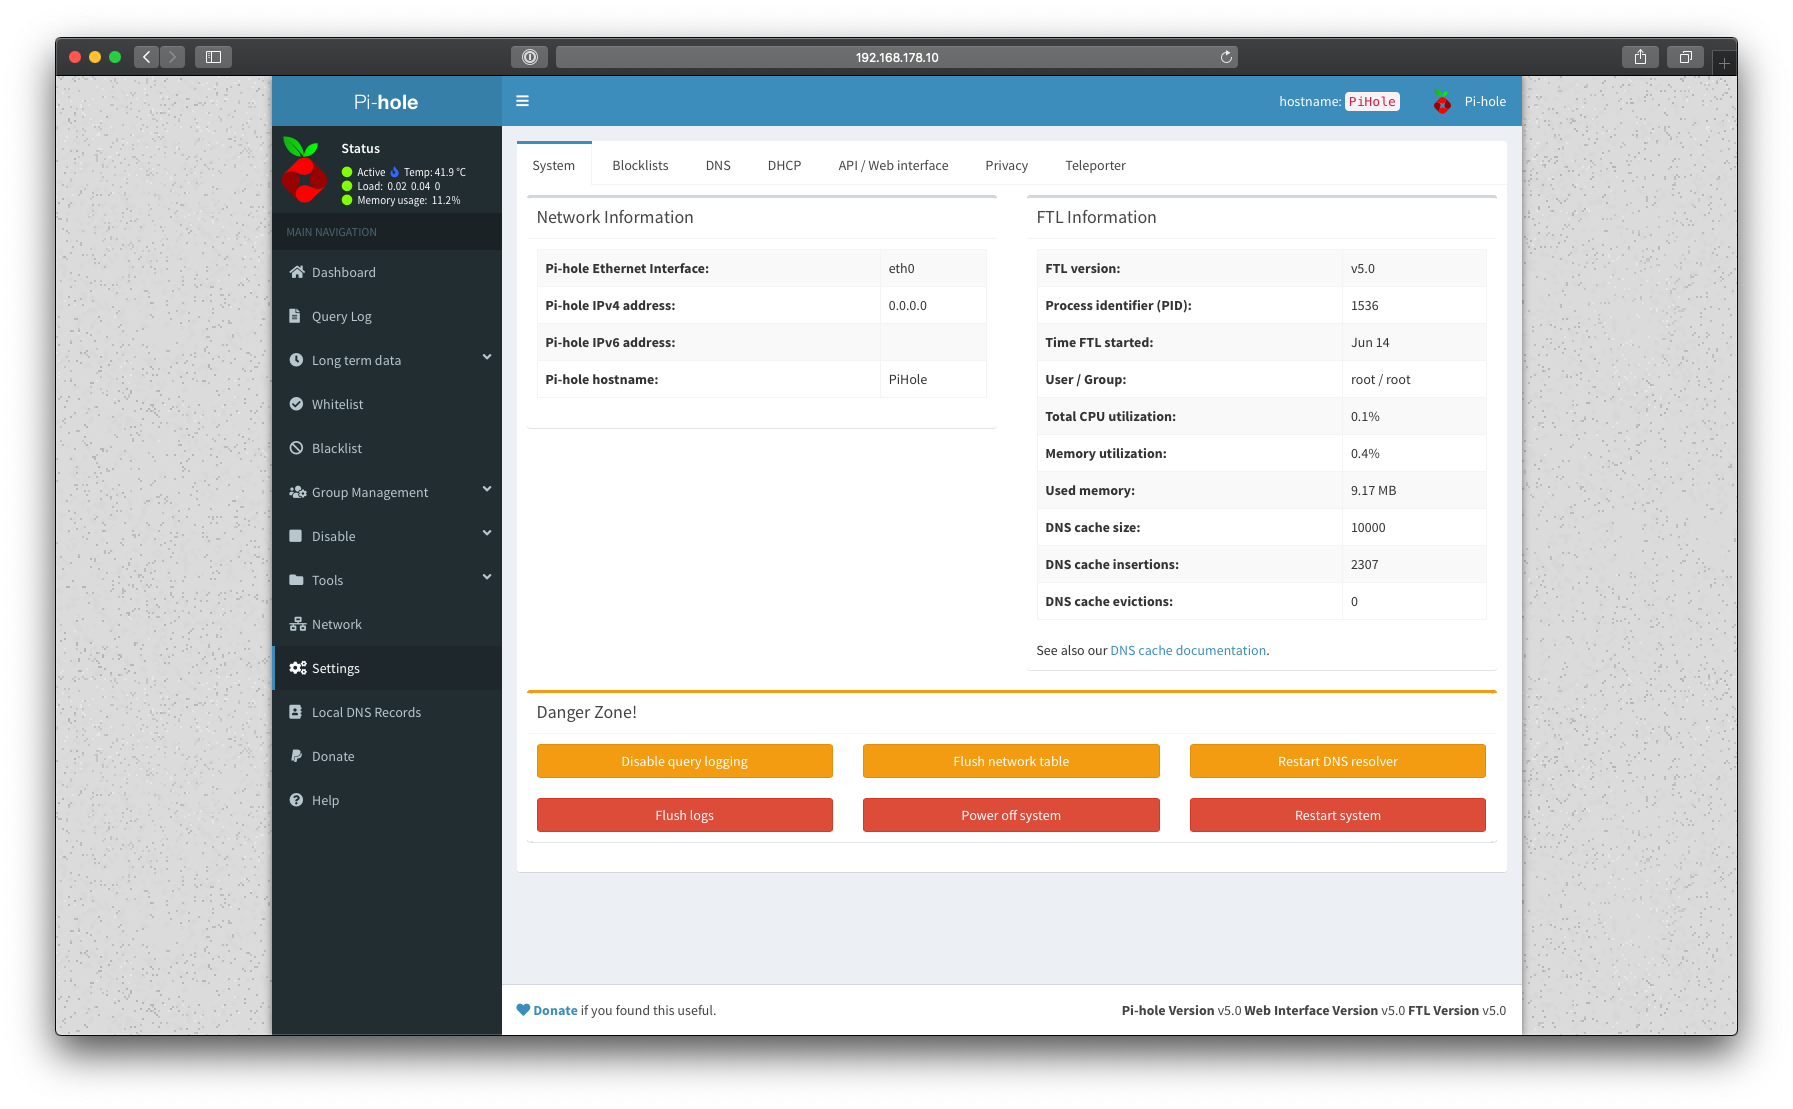Select the FTL version value v5.0

pos(1363,268)
